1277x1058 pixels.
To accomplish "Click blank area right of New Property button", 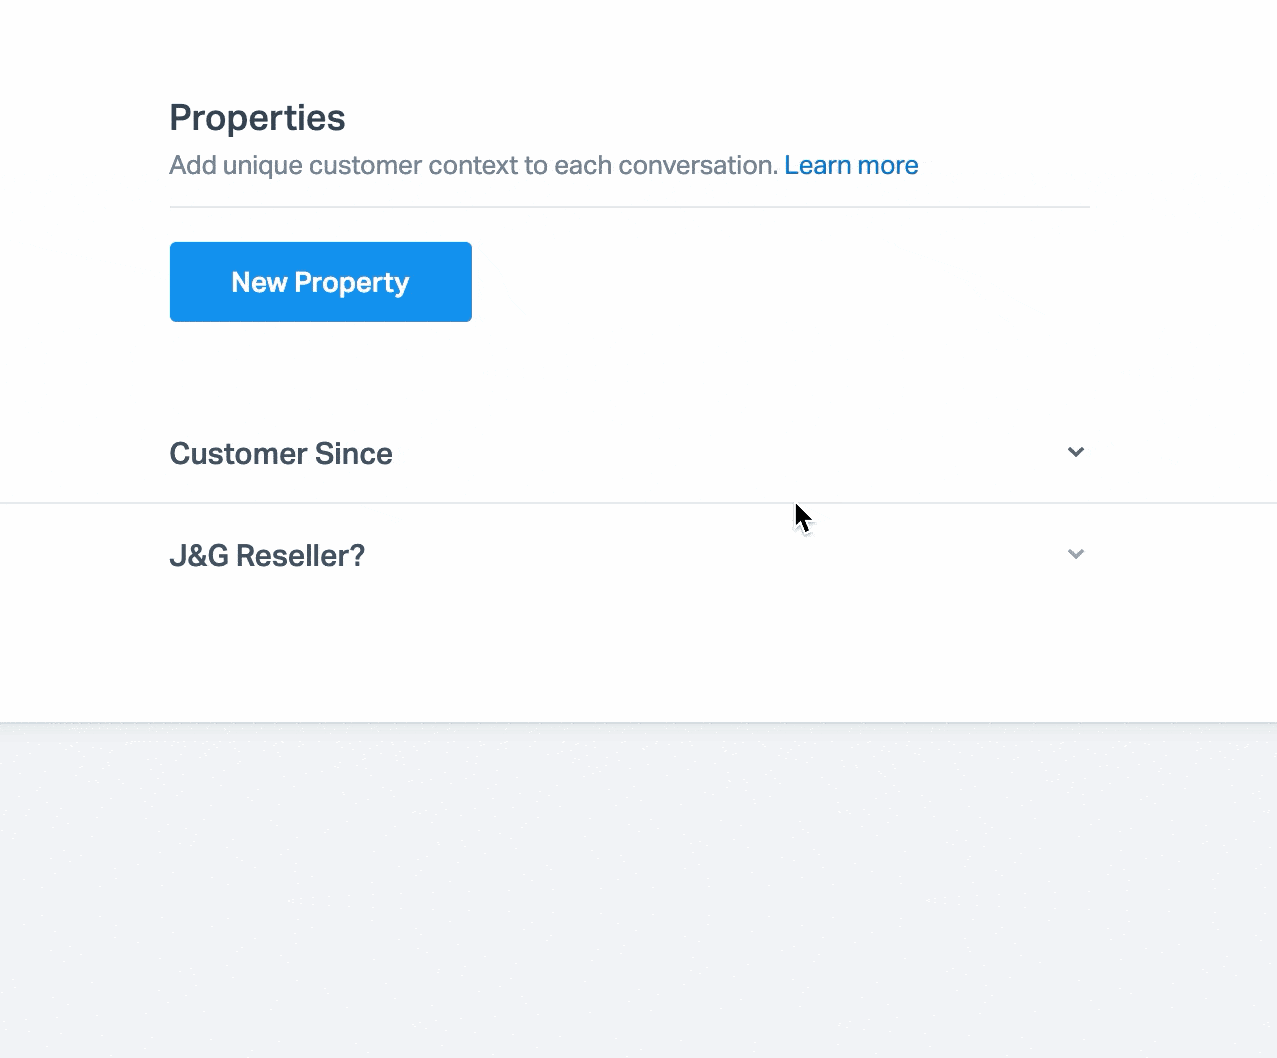I will (x=780, y=282).
